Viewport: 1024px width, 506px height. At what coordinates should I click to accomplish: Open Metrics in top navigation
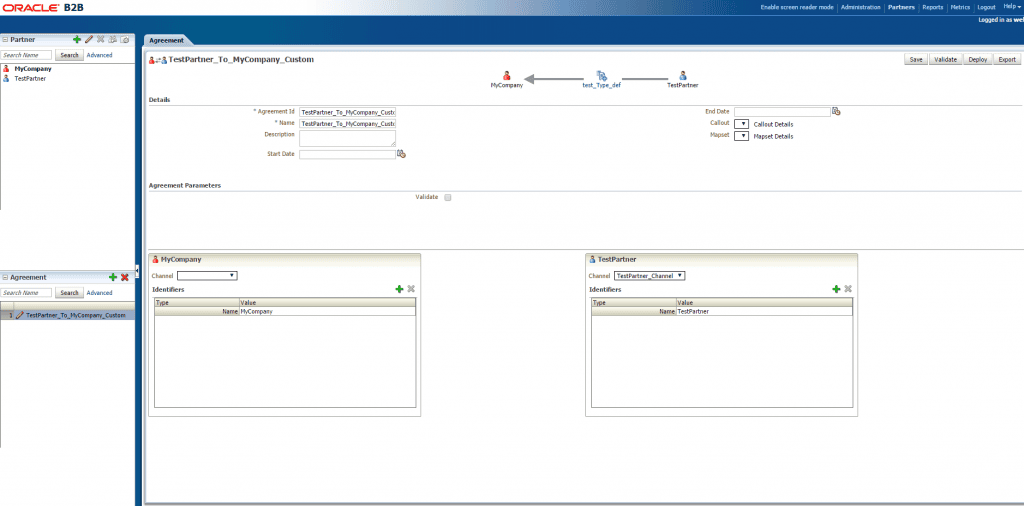pos(960,7)
